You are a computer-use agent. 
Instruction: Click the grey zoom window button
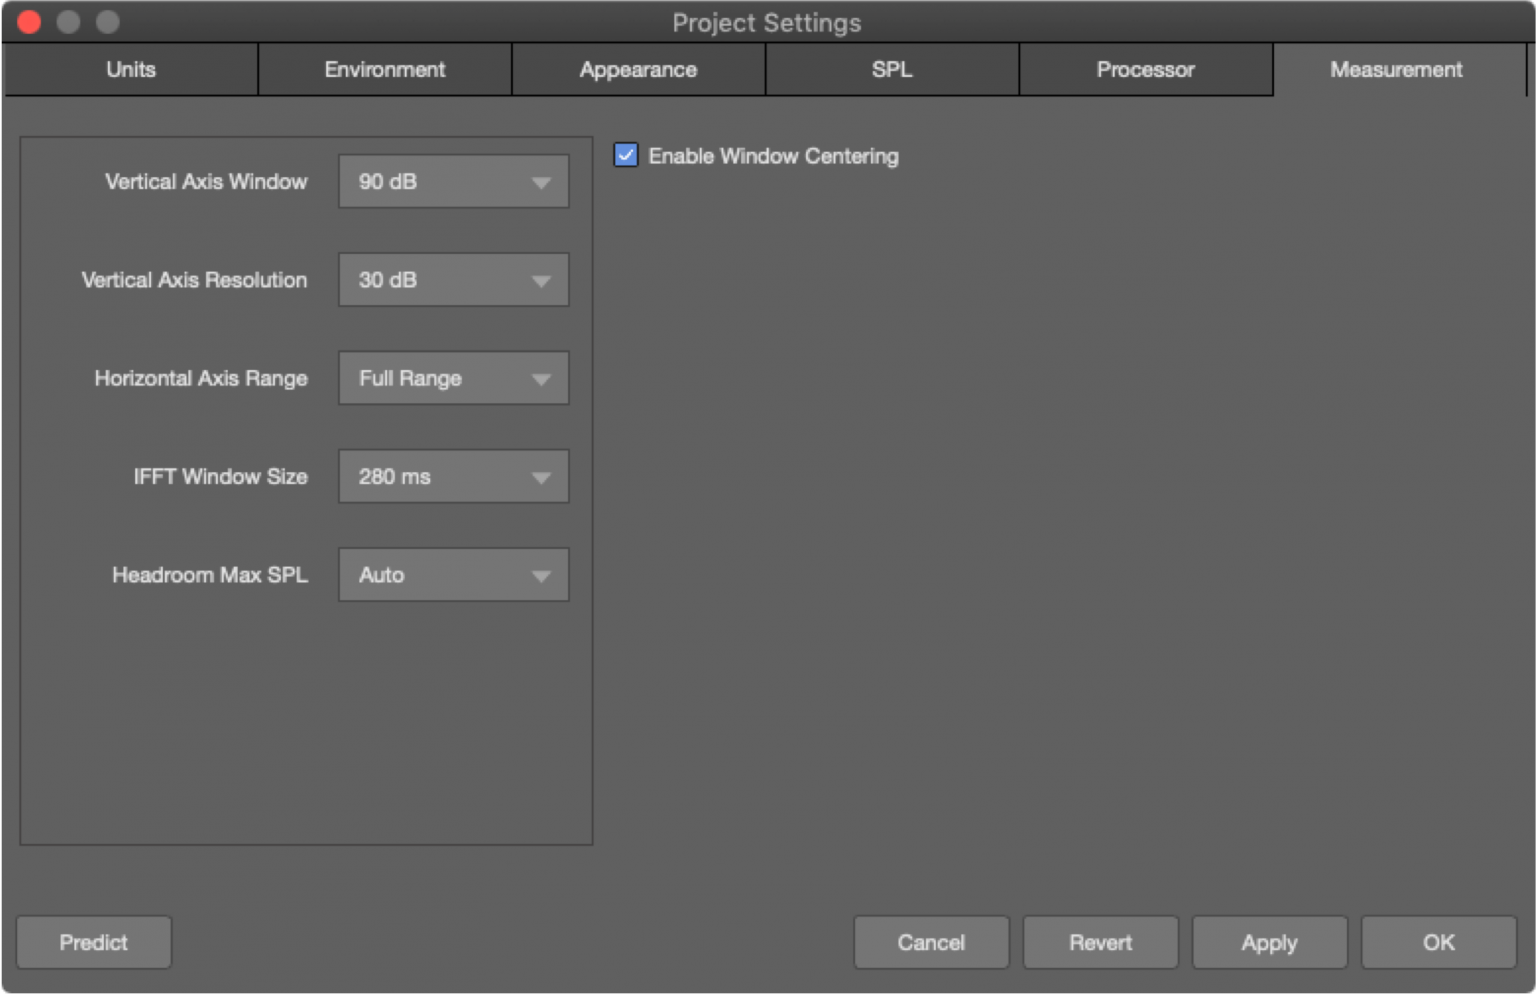coord(107,22)
